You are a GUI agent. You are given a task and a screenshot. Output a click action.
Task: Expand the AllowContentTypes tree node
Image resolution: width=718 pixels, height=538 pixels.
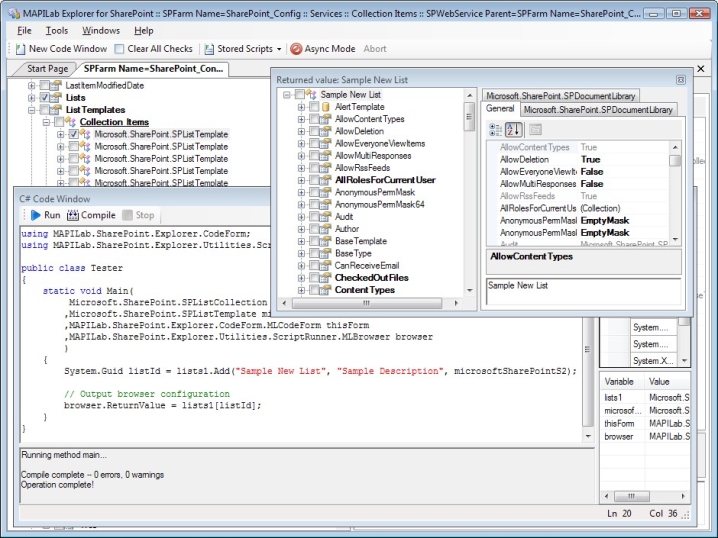click(301, 119)
